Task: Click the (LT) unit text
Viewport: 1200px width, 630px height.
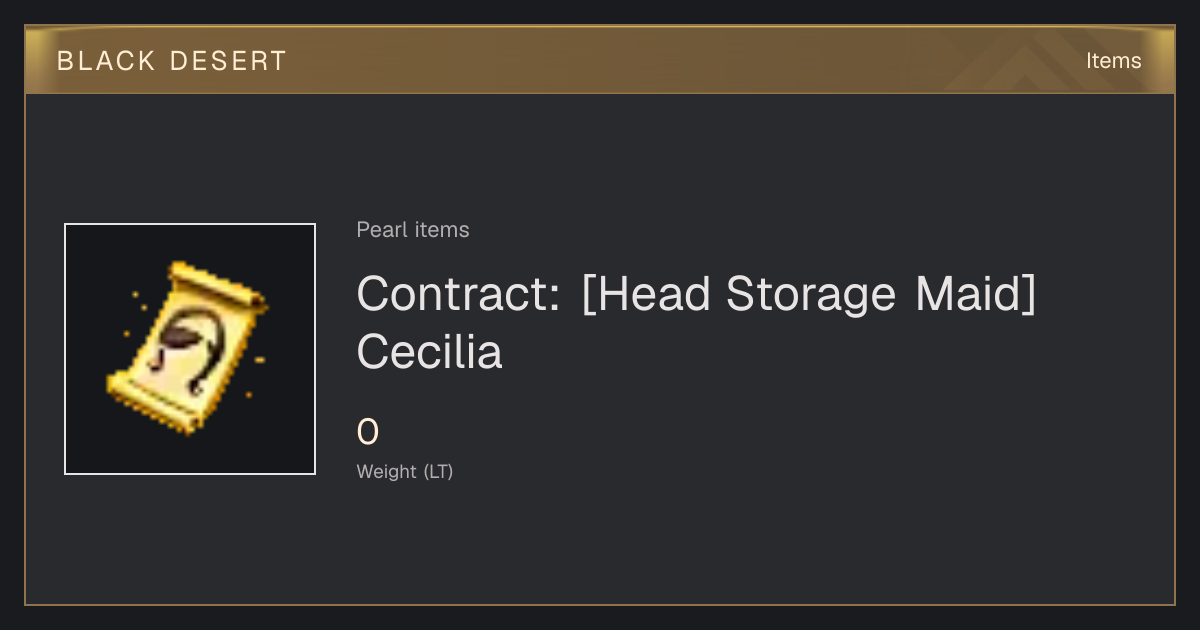Action: point(438,471)
